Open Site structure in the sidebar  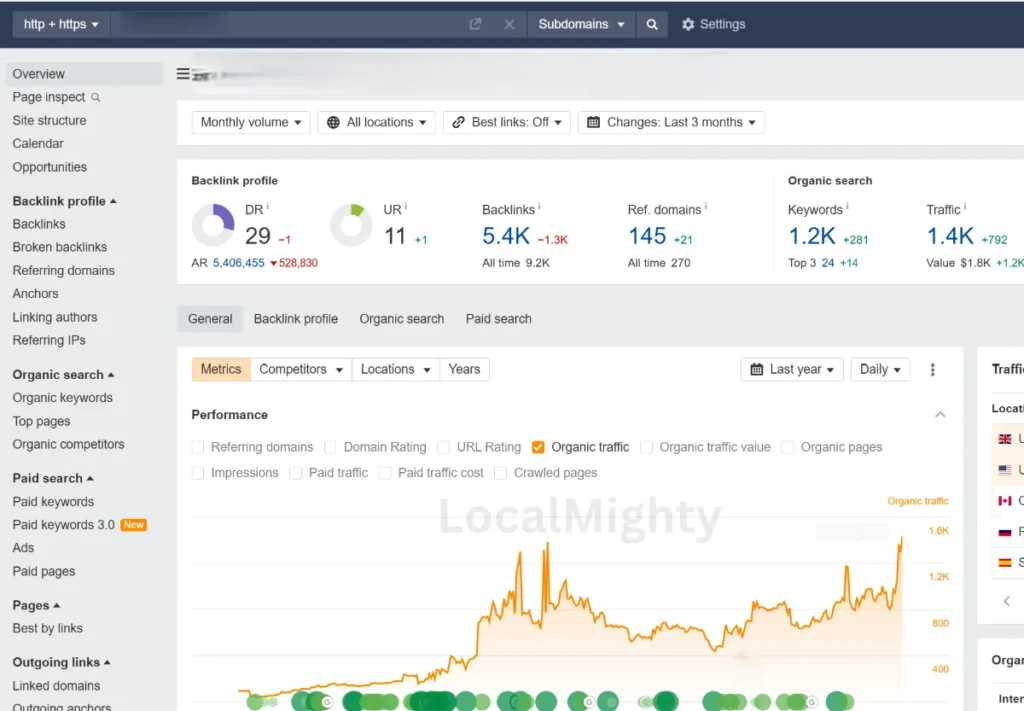49,121
